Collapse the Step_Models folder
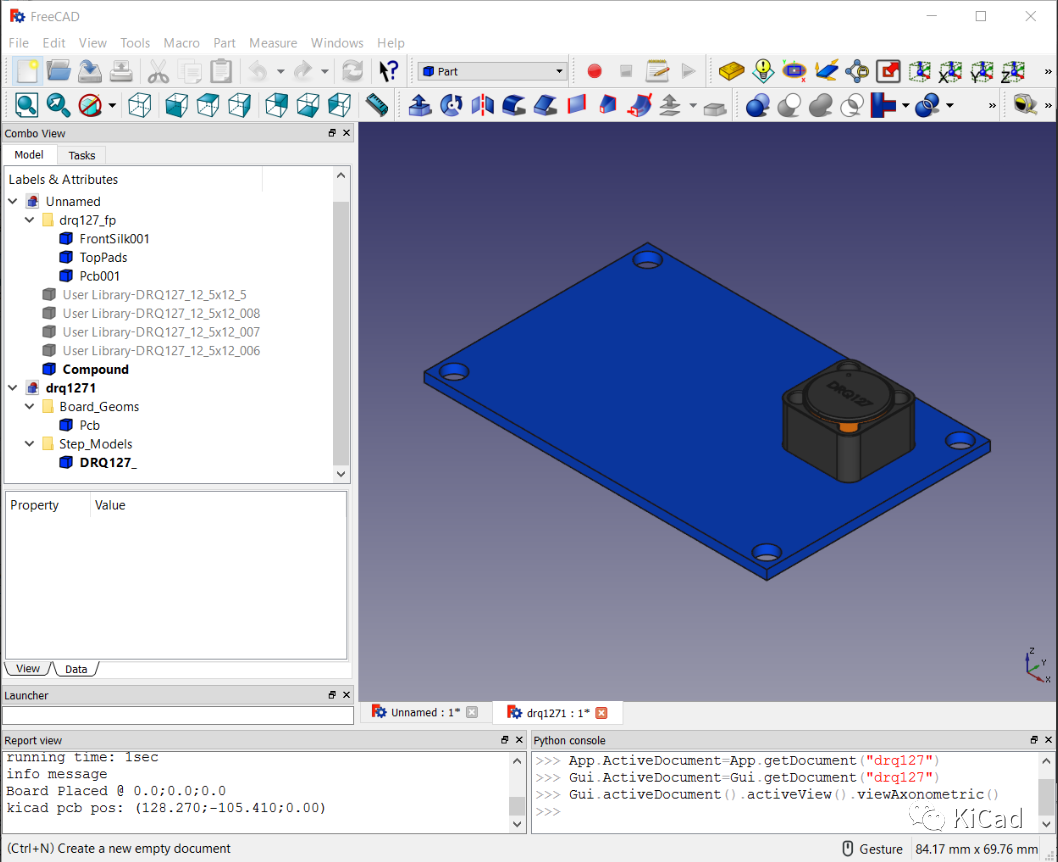The height and width of the screenshot is (862, 1058). pyautogui.click(x=30, y=444)
